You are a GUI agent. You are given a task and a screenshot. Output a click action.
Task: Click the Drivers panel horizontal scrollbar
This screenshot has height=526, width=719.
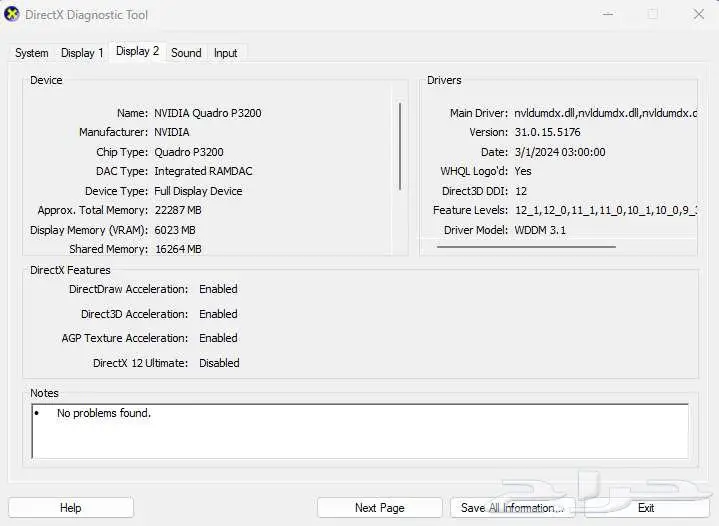(x=526, y=247)
